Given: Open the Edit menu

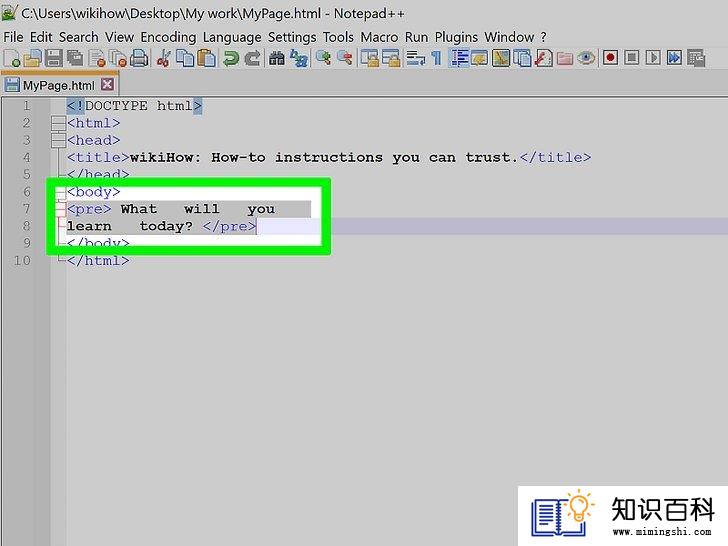Looking at the screenshot, I should (41, 37).
